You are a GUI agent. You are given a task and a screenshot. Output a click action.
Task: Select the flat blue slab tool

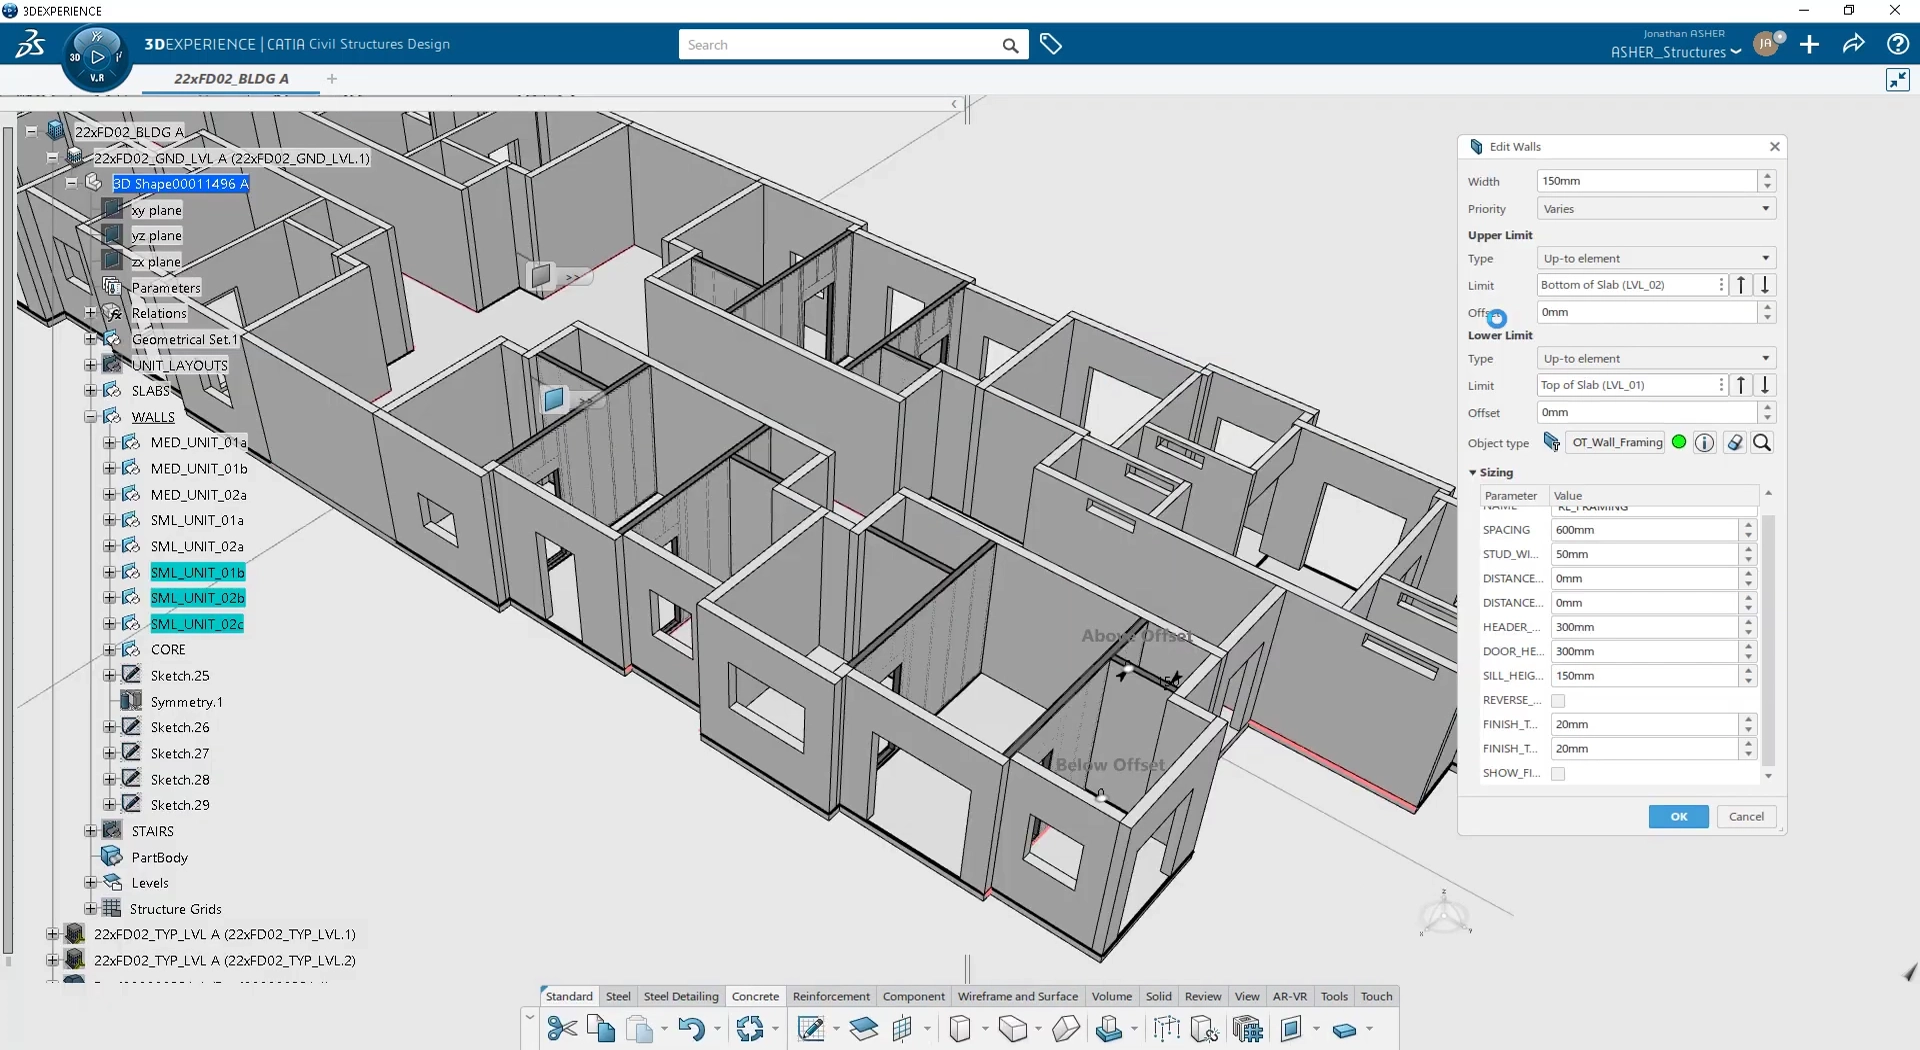click(x=1344, y=1030)
